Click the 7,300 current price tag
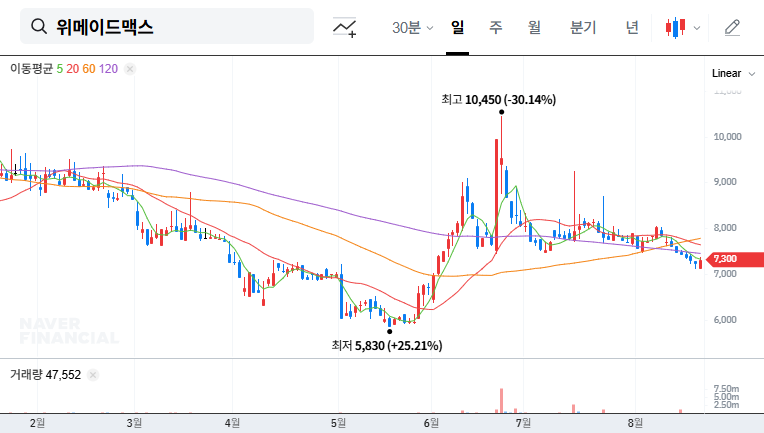Screen dimensions: 764x433 click(735, 259)
